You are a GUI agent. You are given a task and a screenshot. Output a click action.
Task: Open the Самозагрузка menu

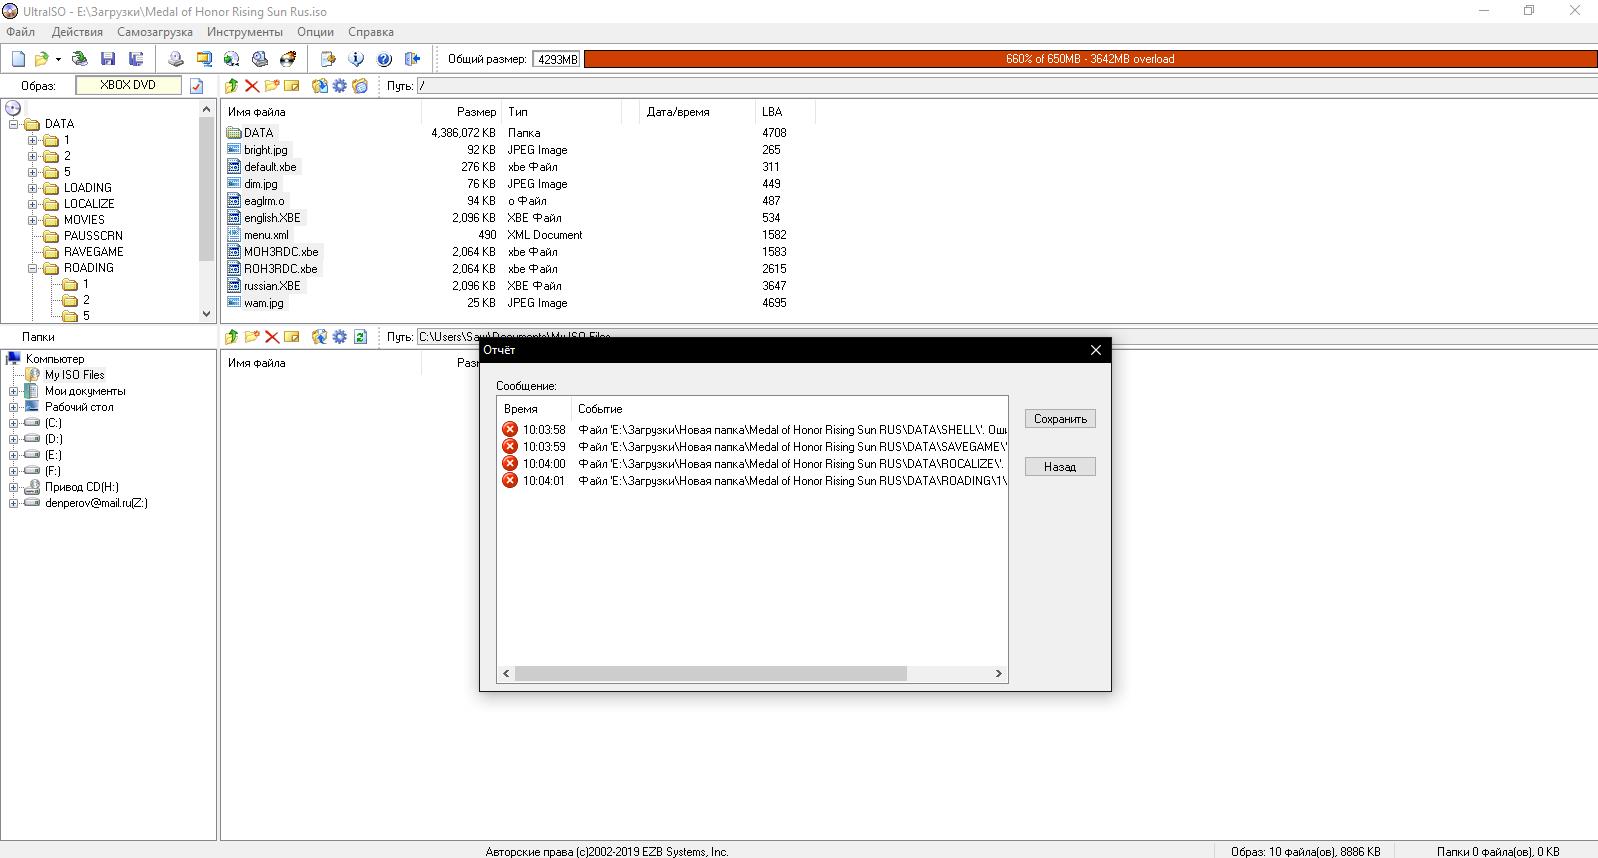click(x=155, y=32)
